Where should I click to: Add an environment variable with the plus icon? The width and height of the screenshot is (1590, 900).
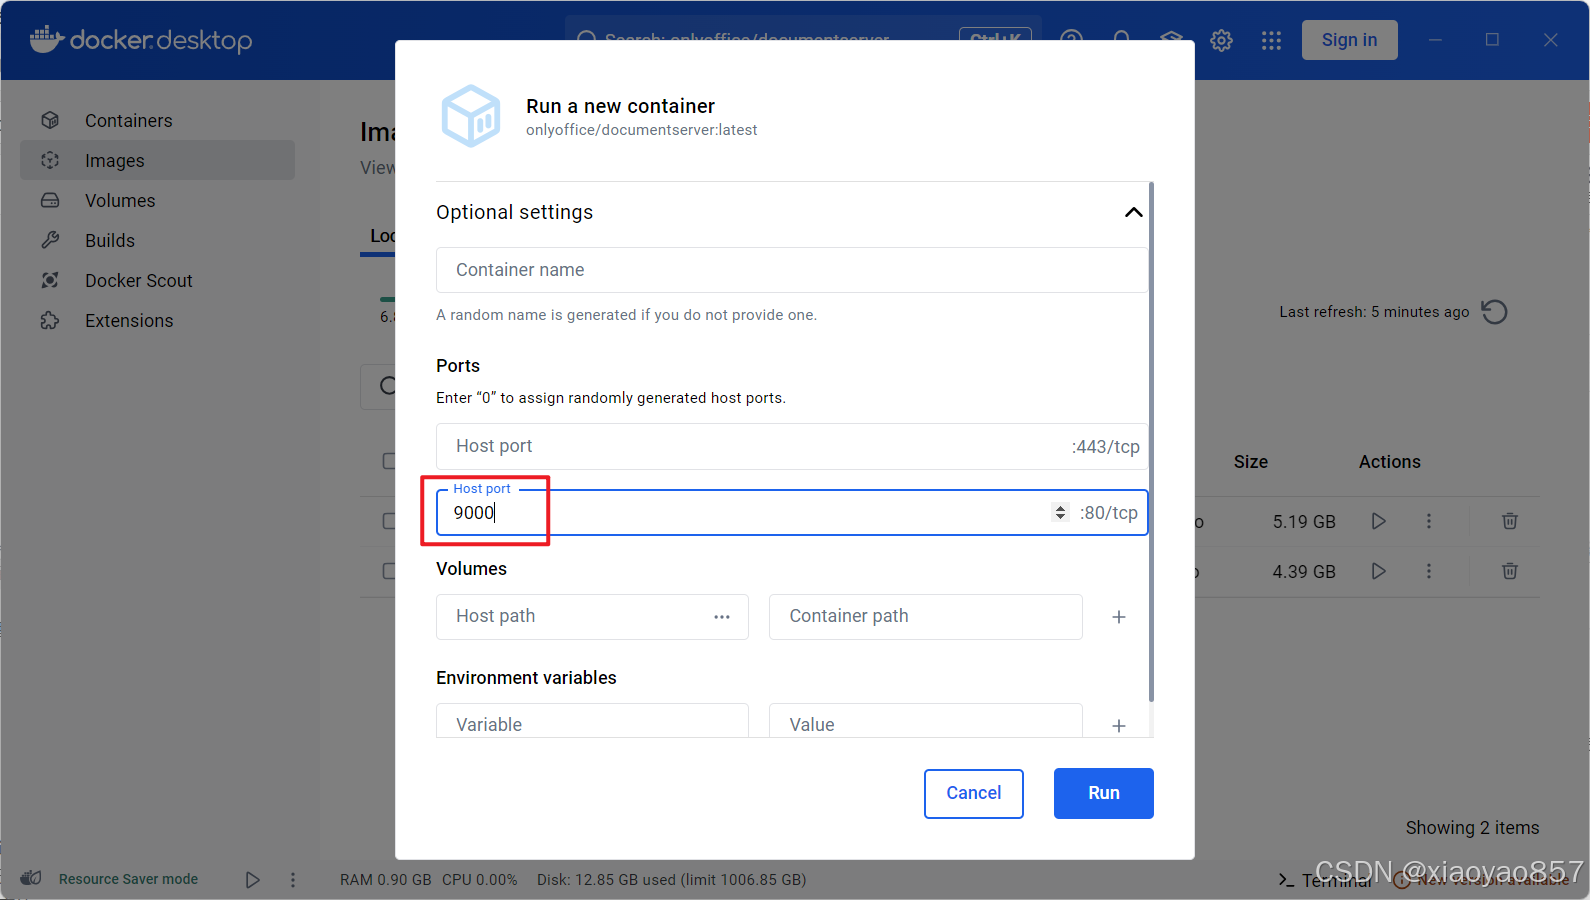pos(1119,725)
